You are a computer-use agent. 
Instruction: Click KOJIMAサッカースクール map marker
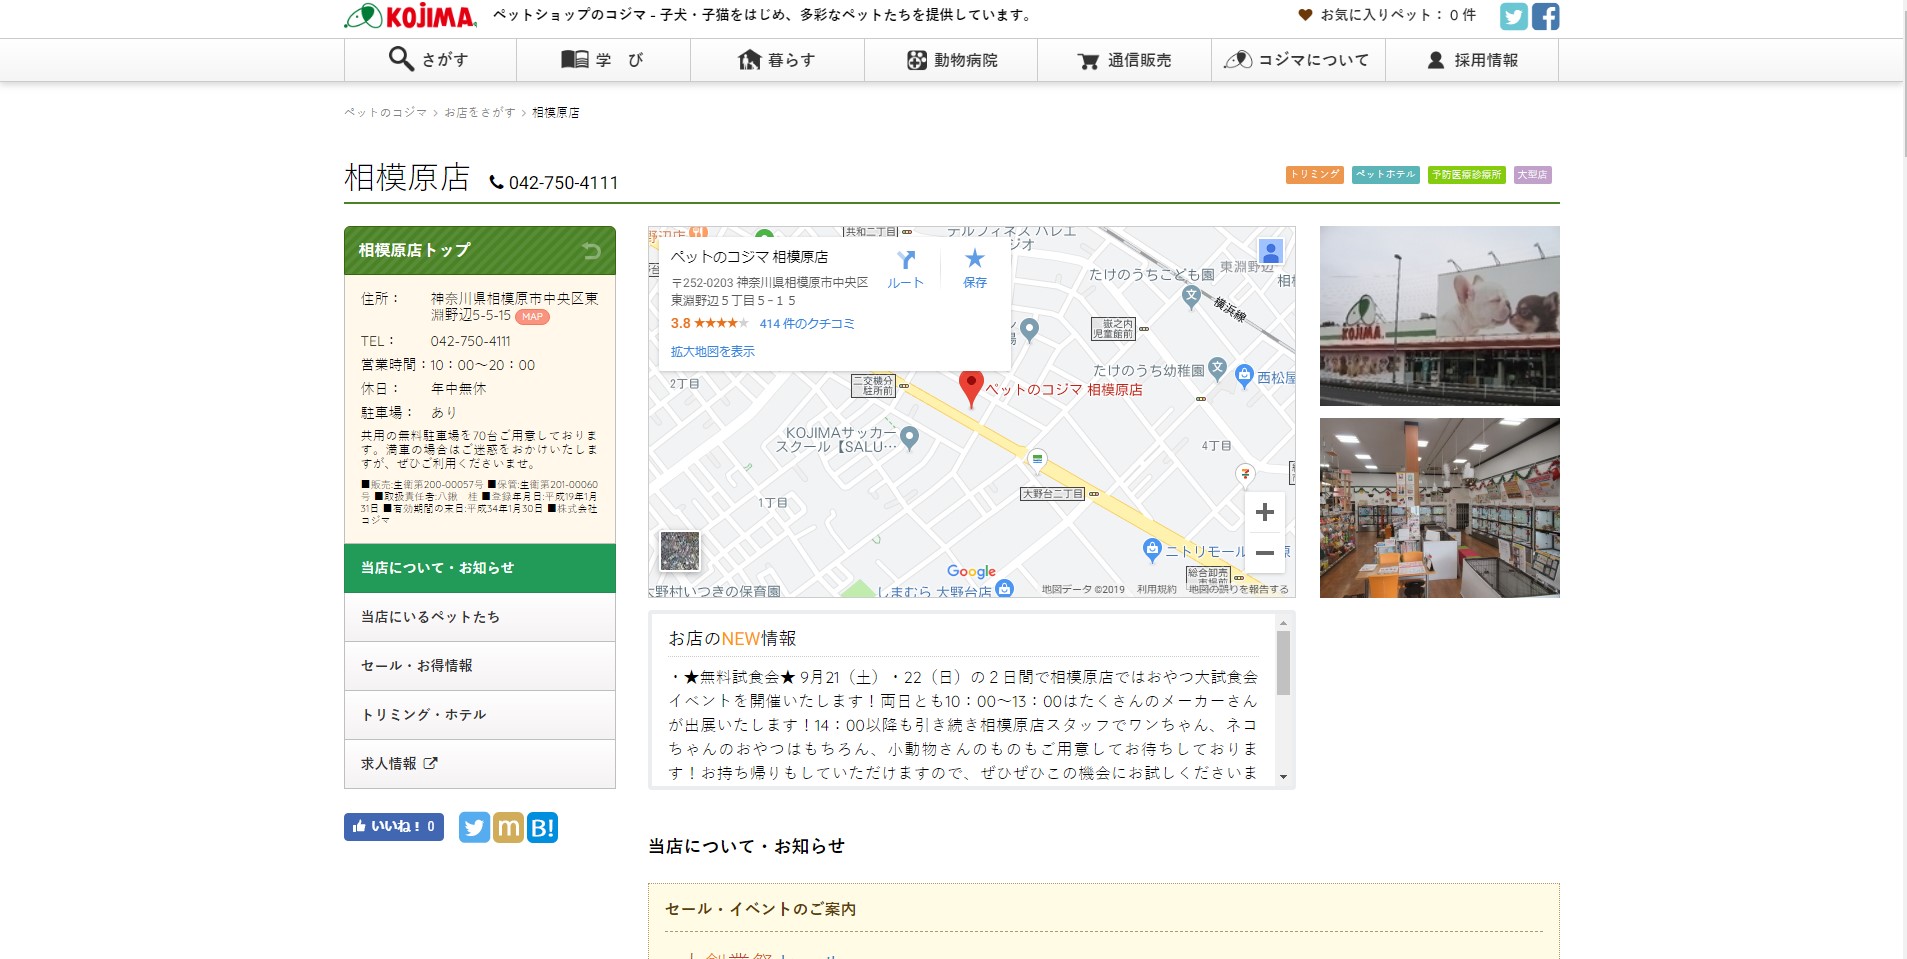point(909,437)
